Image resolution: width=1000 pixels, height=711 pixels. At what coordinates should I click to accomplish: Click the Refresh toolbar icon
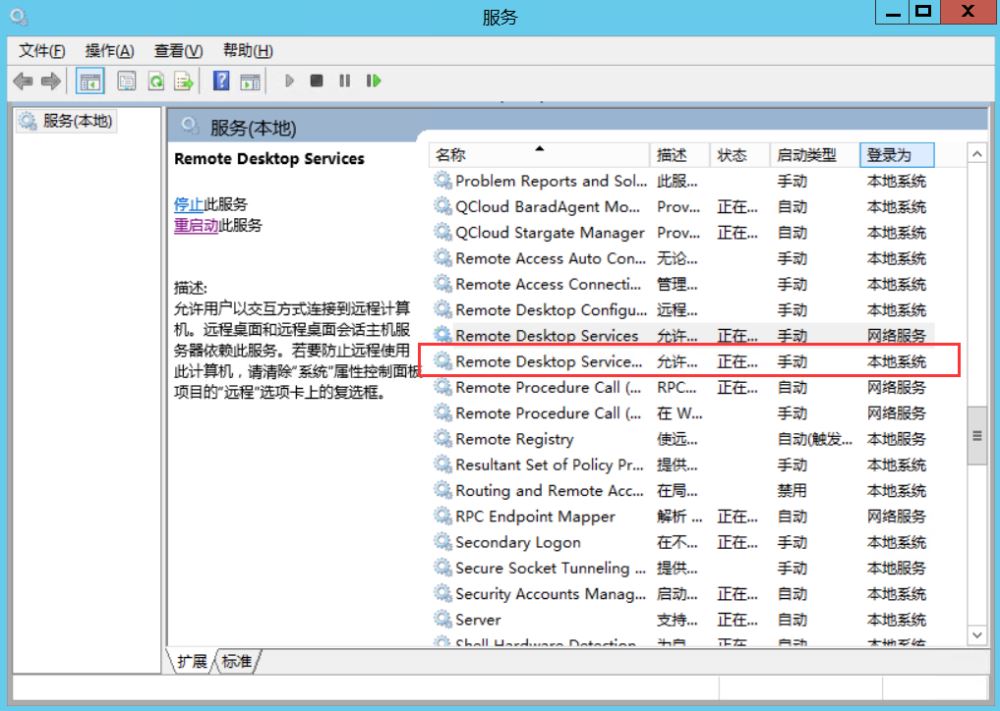[x=156, y=81]
